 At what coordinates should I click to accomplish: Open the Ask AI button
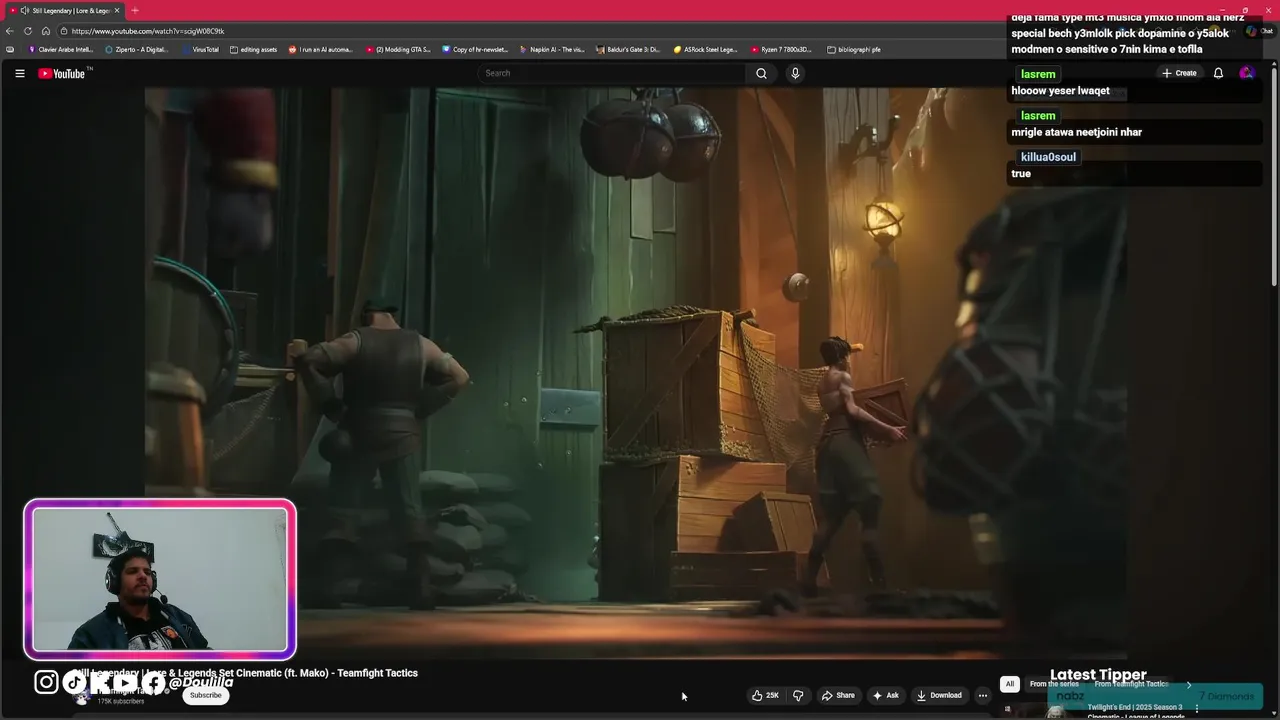886,695
